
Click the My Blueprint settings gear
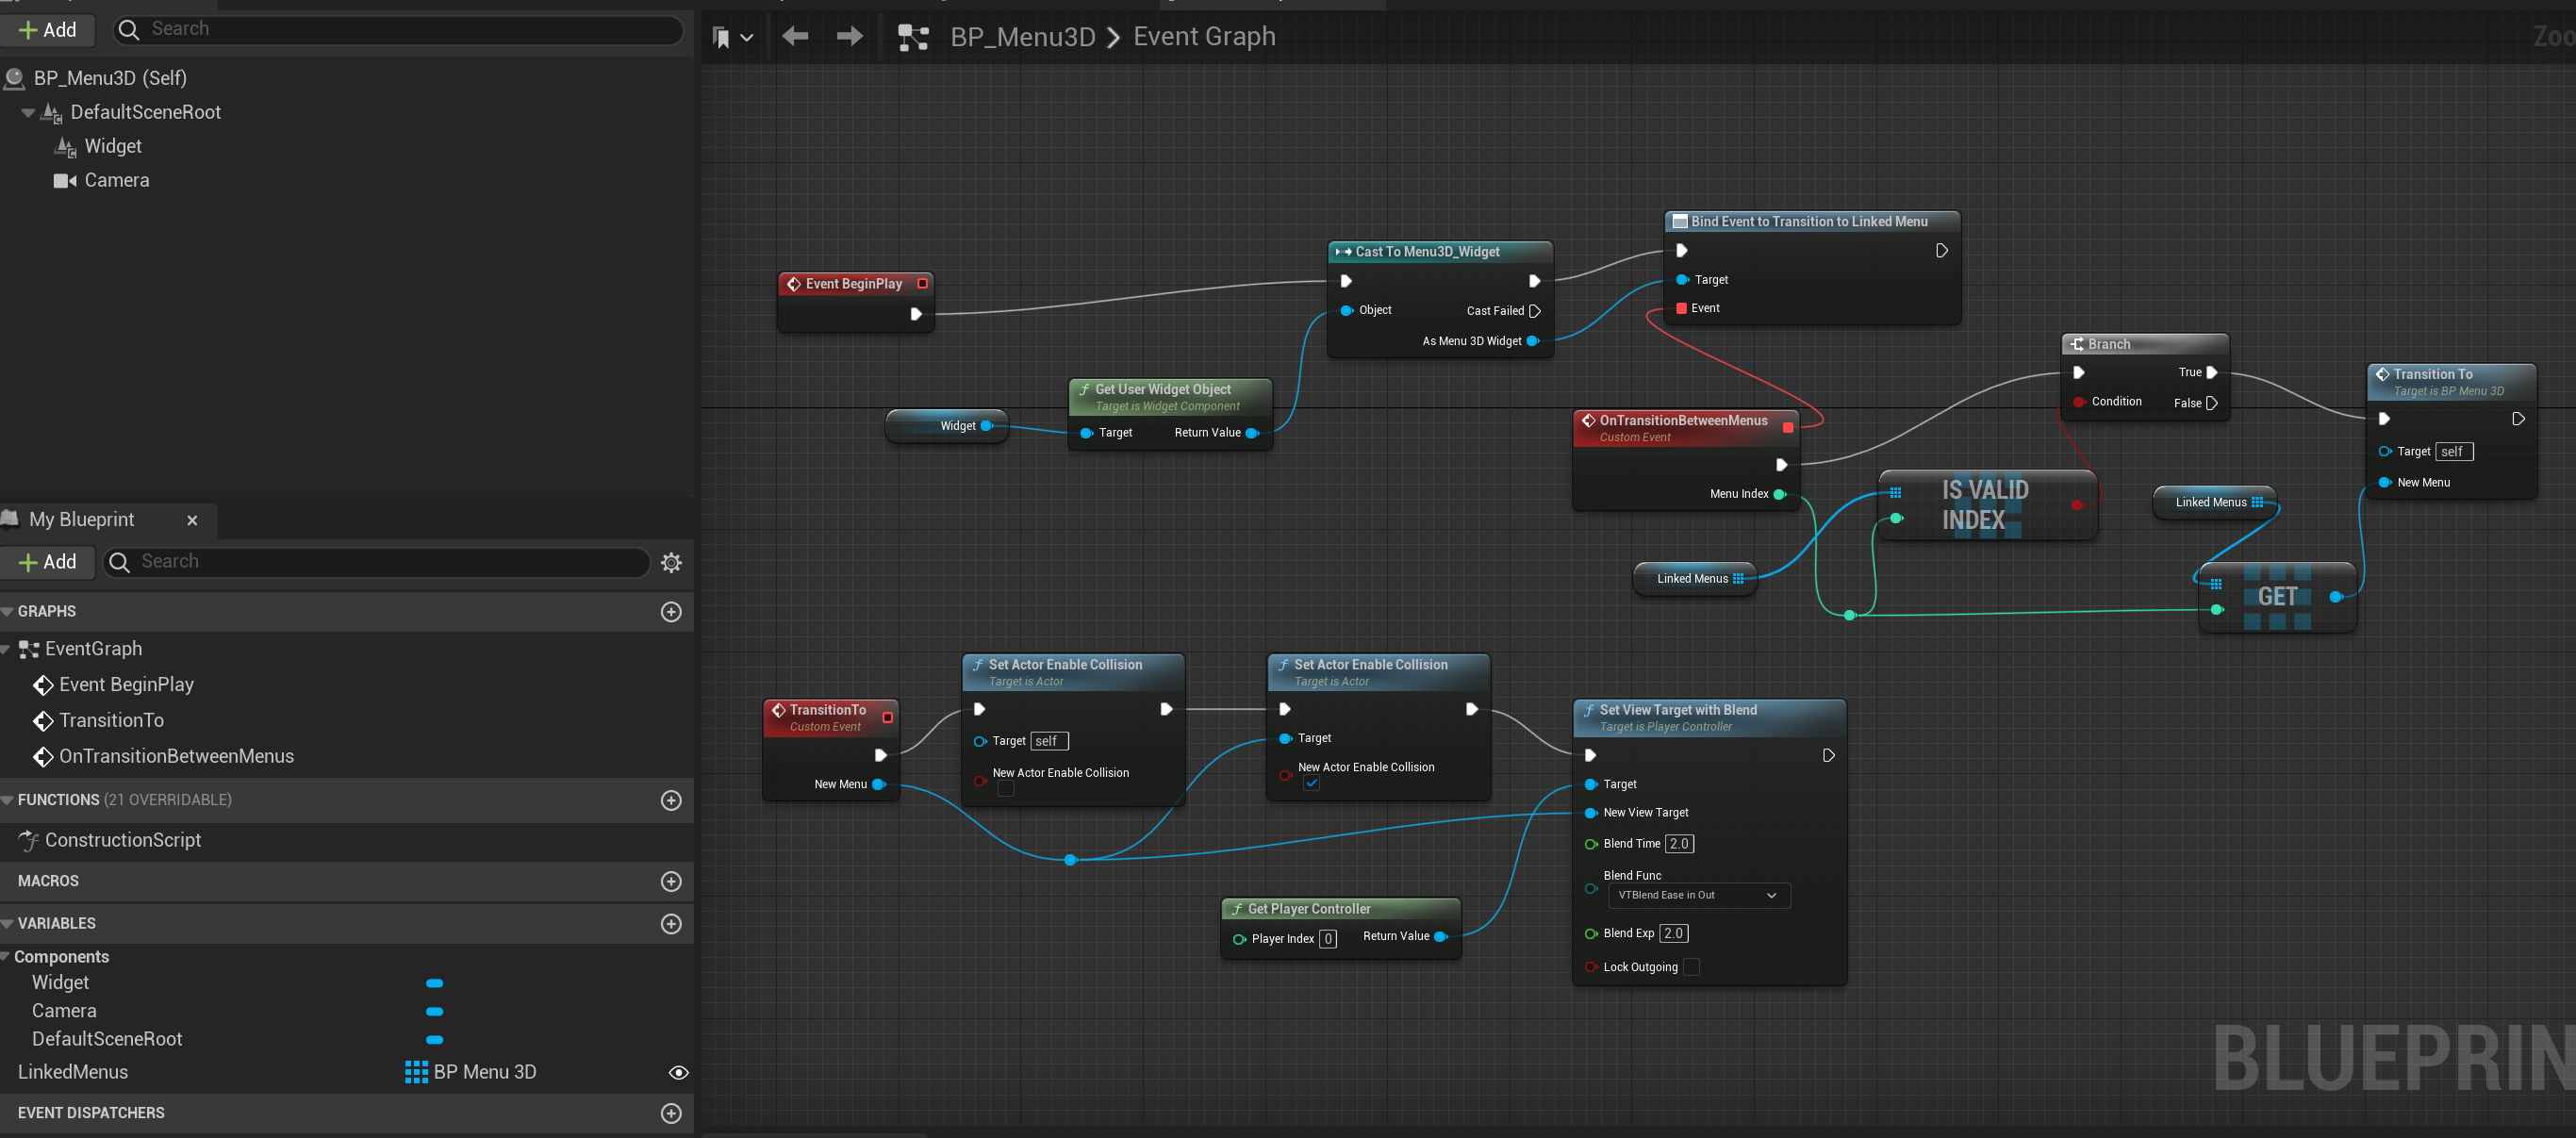[671, 563]
